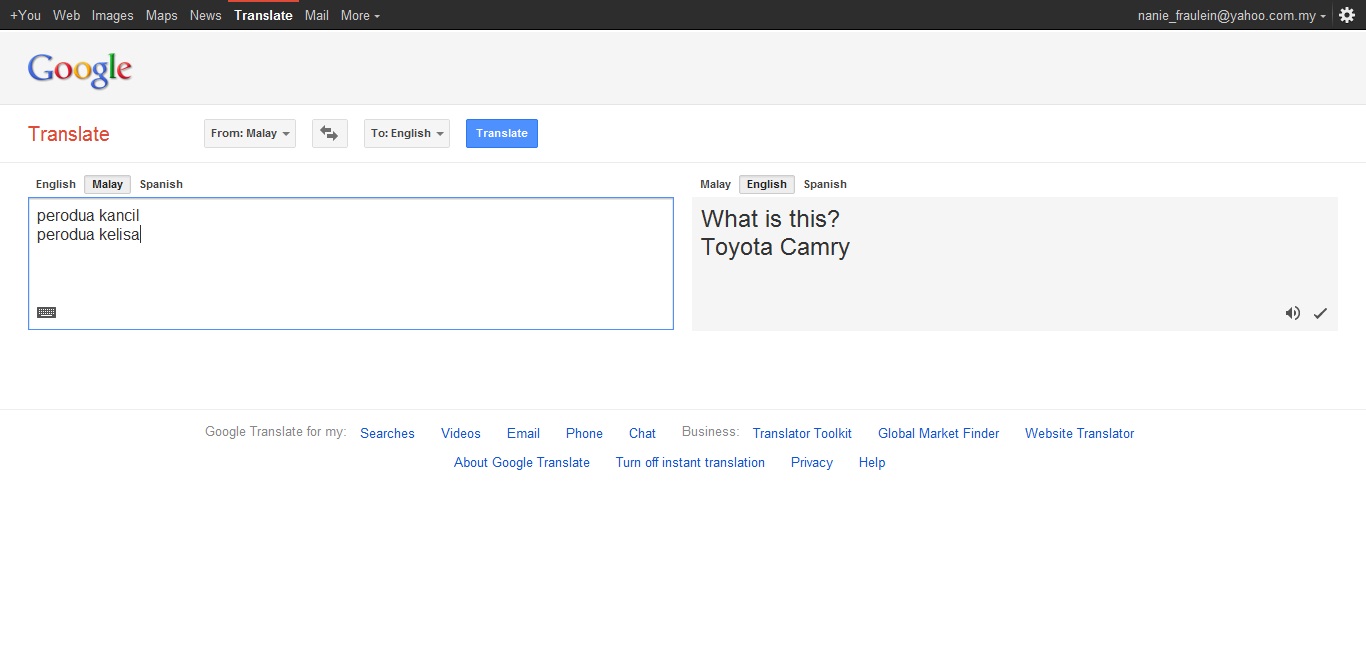Click the Google logo
Image resolution: width=1366 pixels, height=667 pixels.
click(80, 70)
